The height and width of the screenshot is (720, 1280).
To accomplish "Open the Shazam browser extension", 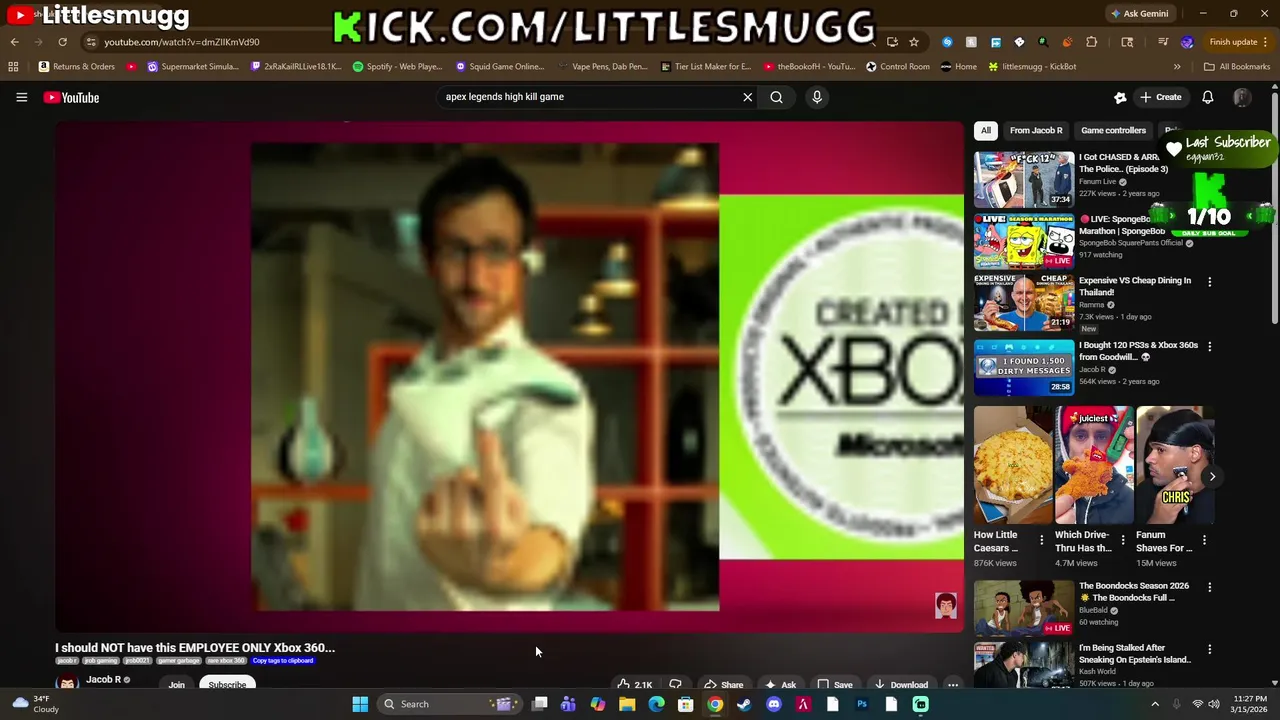I will tap(947, 42).
